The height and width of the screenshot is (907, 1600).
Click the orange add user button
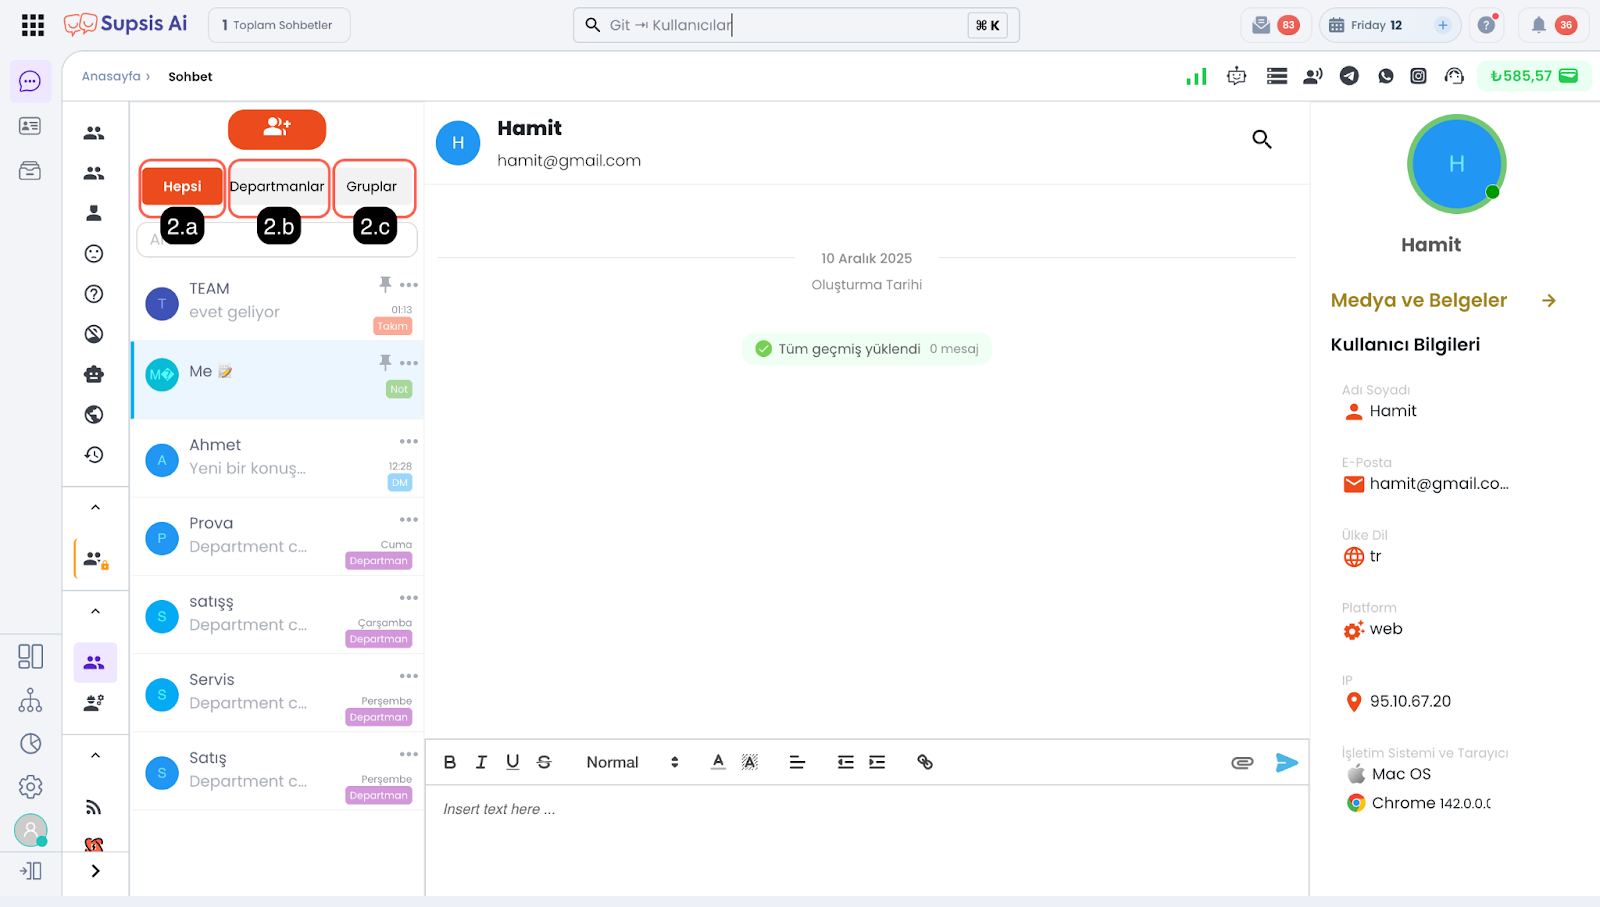[x=277, y=129]
